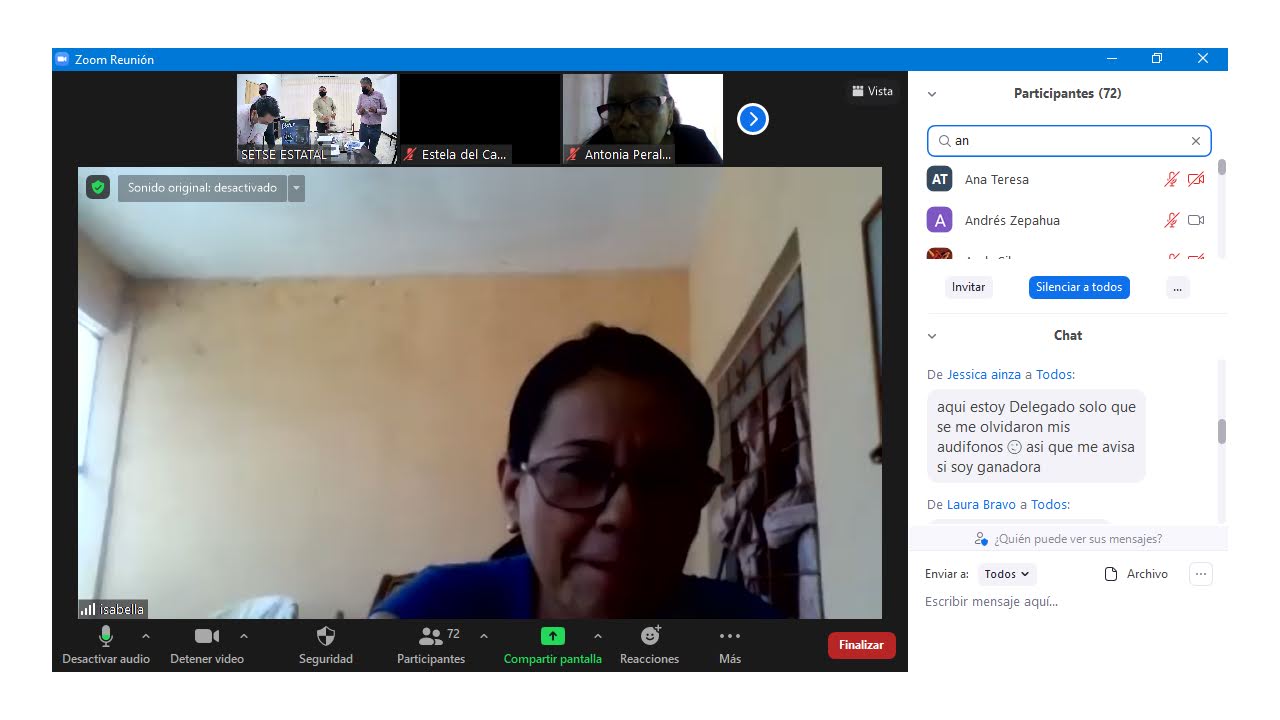Toggle Andrés Zepahua's camera icon
This screenshot has height=720, width=1280.
pos(1196,220)
